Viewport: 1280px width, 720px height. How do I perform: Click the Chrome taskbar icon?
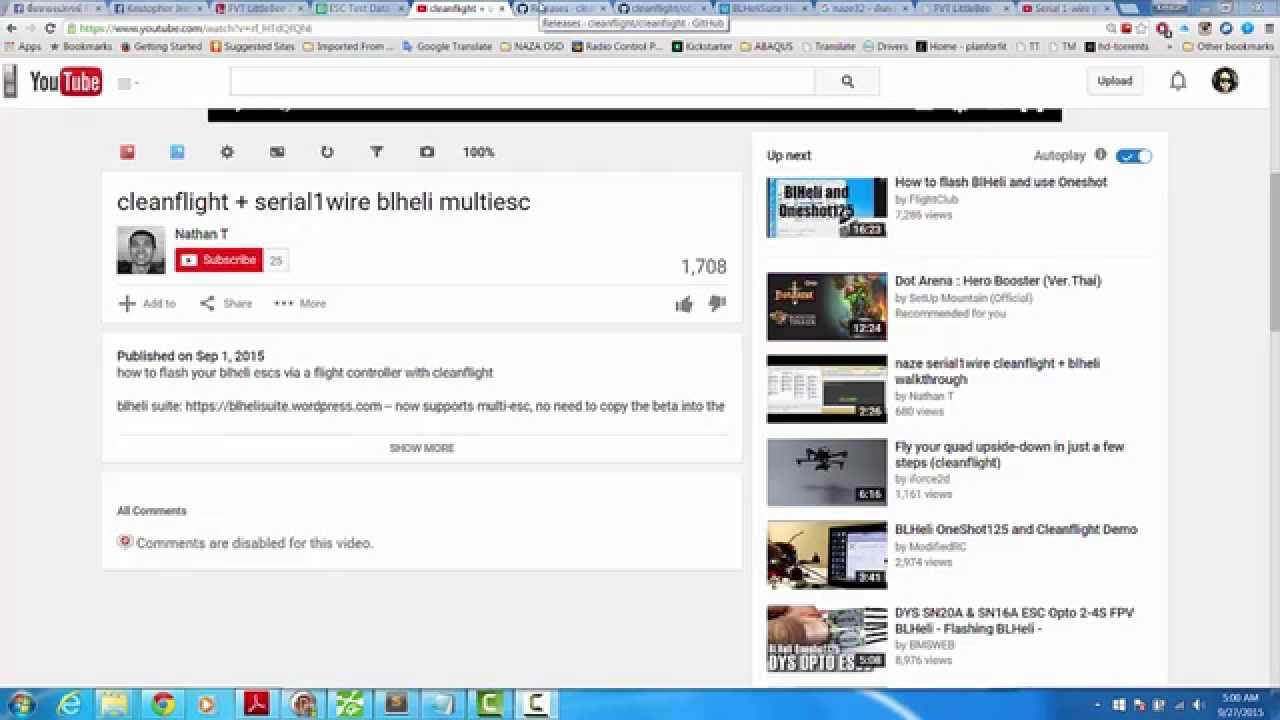click(x=162, y=705)
